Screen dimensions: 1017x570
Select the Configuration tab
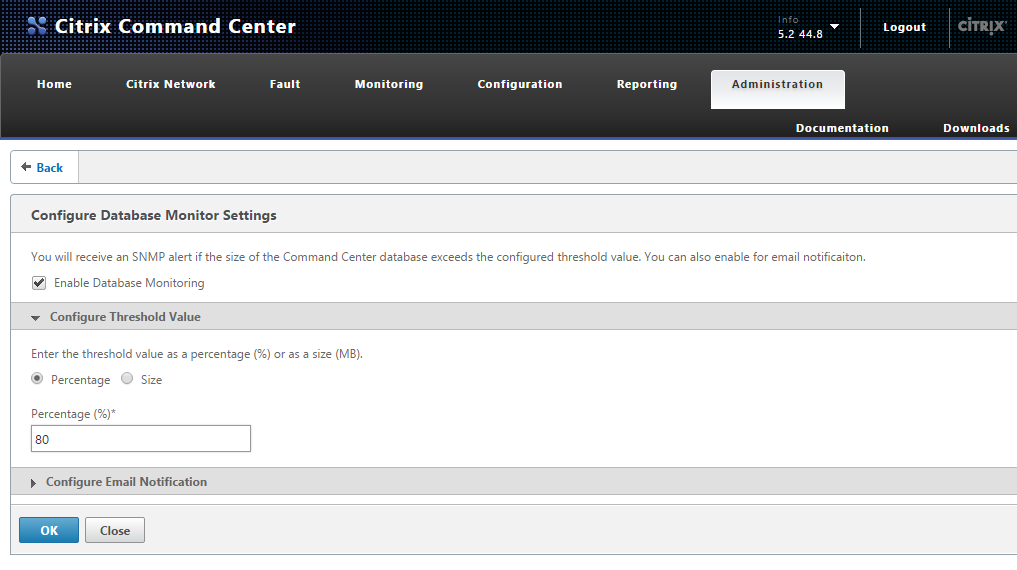pos(519,84)
